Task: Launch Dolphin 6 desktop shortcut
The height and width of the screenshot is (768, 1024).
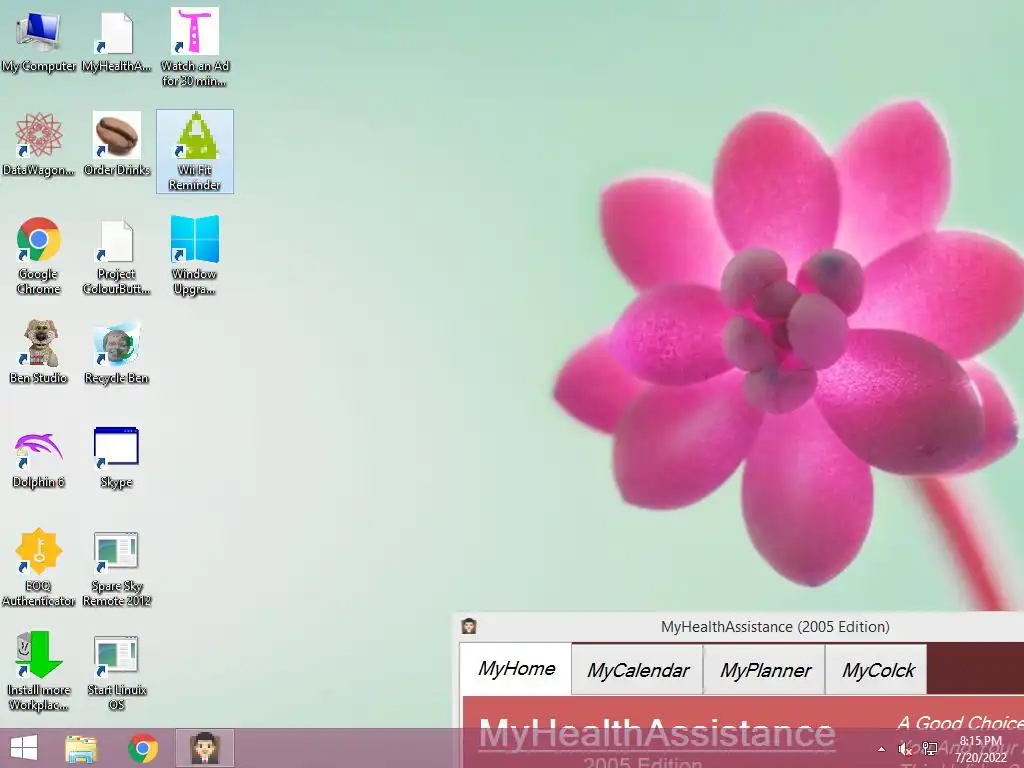Action: pos(39,457)
